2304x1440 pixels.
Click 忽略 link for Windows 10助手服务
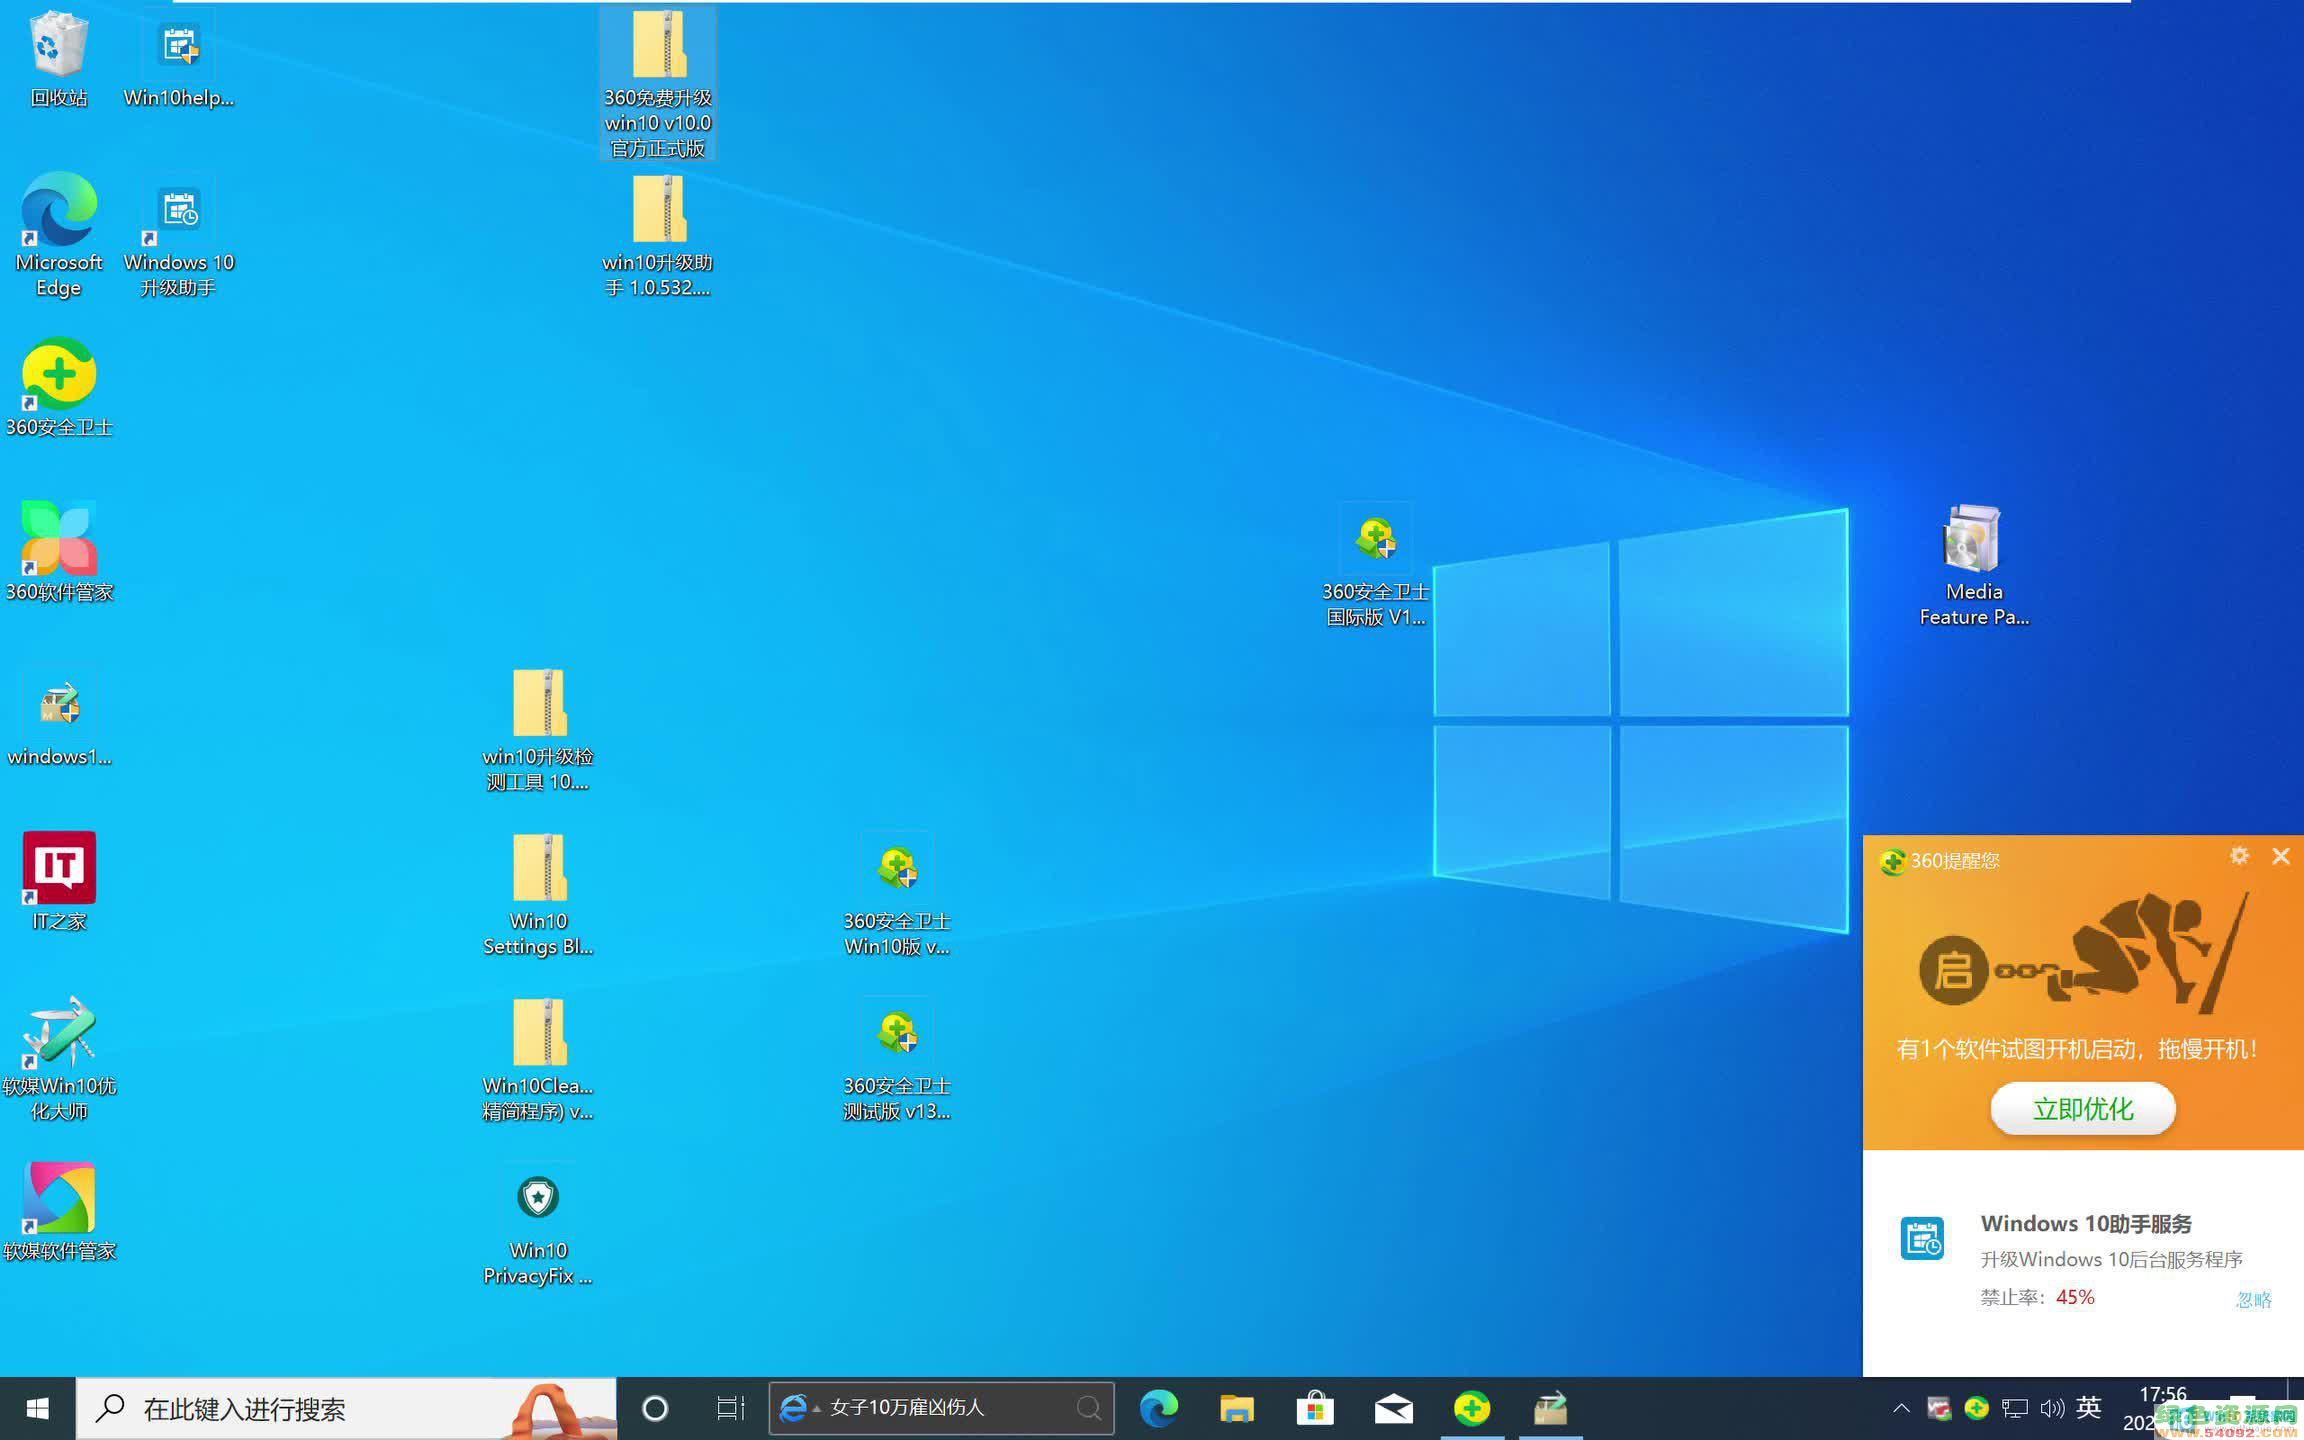pyautogui.click(x=2253, y=1299)
